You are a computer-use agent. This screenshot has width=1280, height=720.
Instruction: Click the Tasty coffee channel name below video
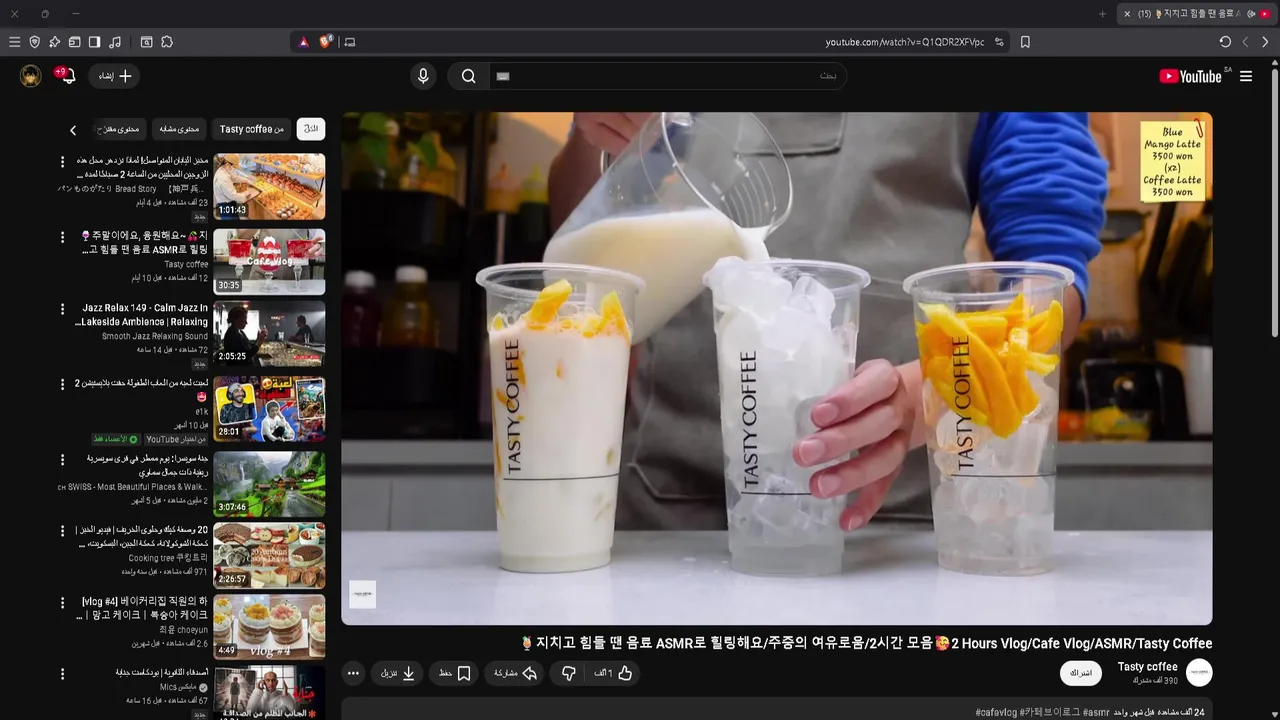tap(1147, 667)
